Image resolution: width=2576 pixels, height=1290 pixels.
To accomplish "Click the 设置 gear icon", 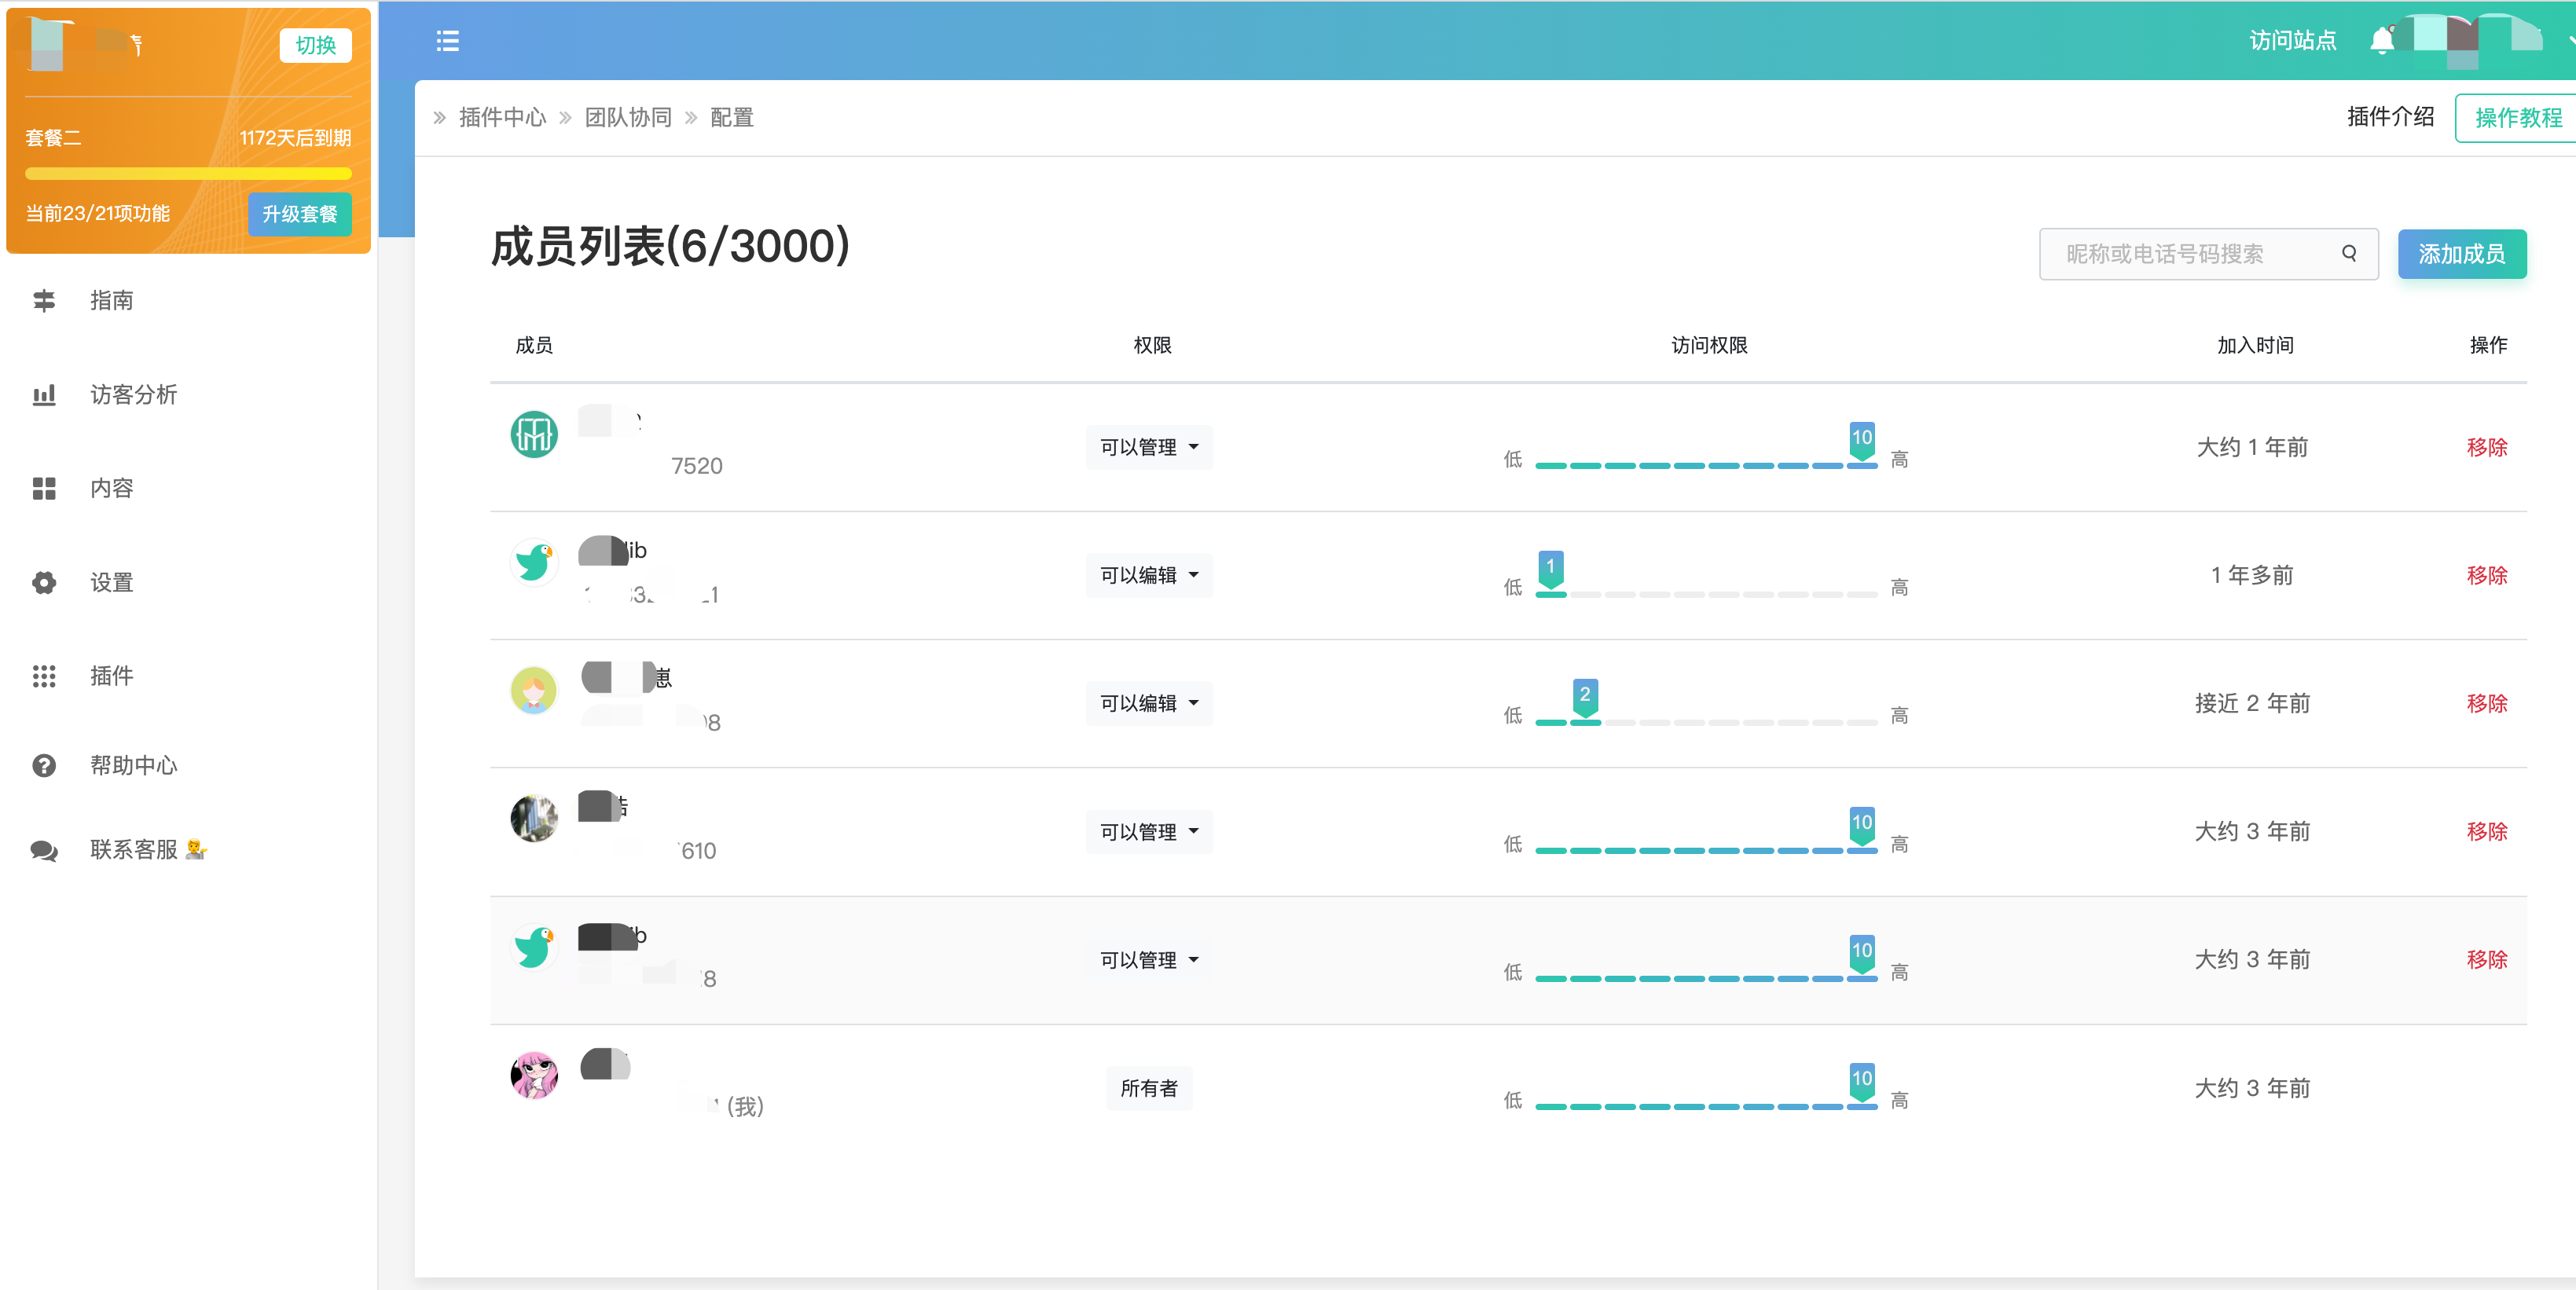I will (44, 582).
